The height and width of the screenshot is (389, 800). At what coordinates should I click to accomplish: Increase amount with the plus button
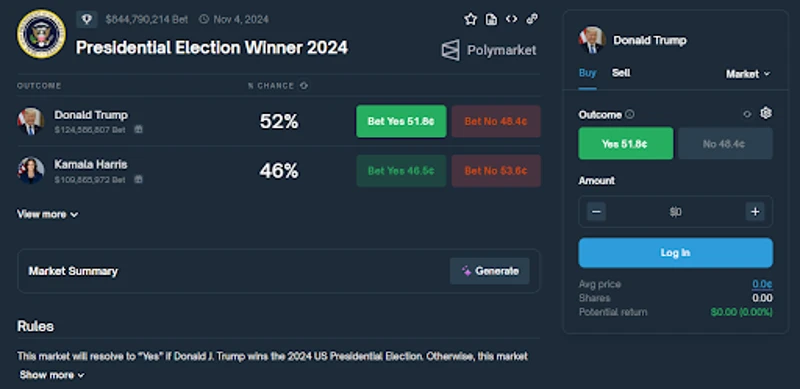(x=755, y=211)
